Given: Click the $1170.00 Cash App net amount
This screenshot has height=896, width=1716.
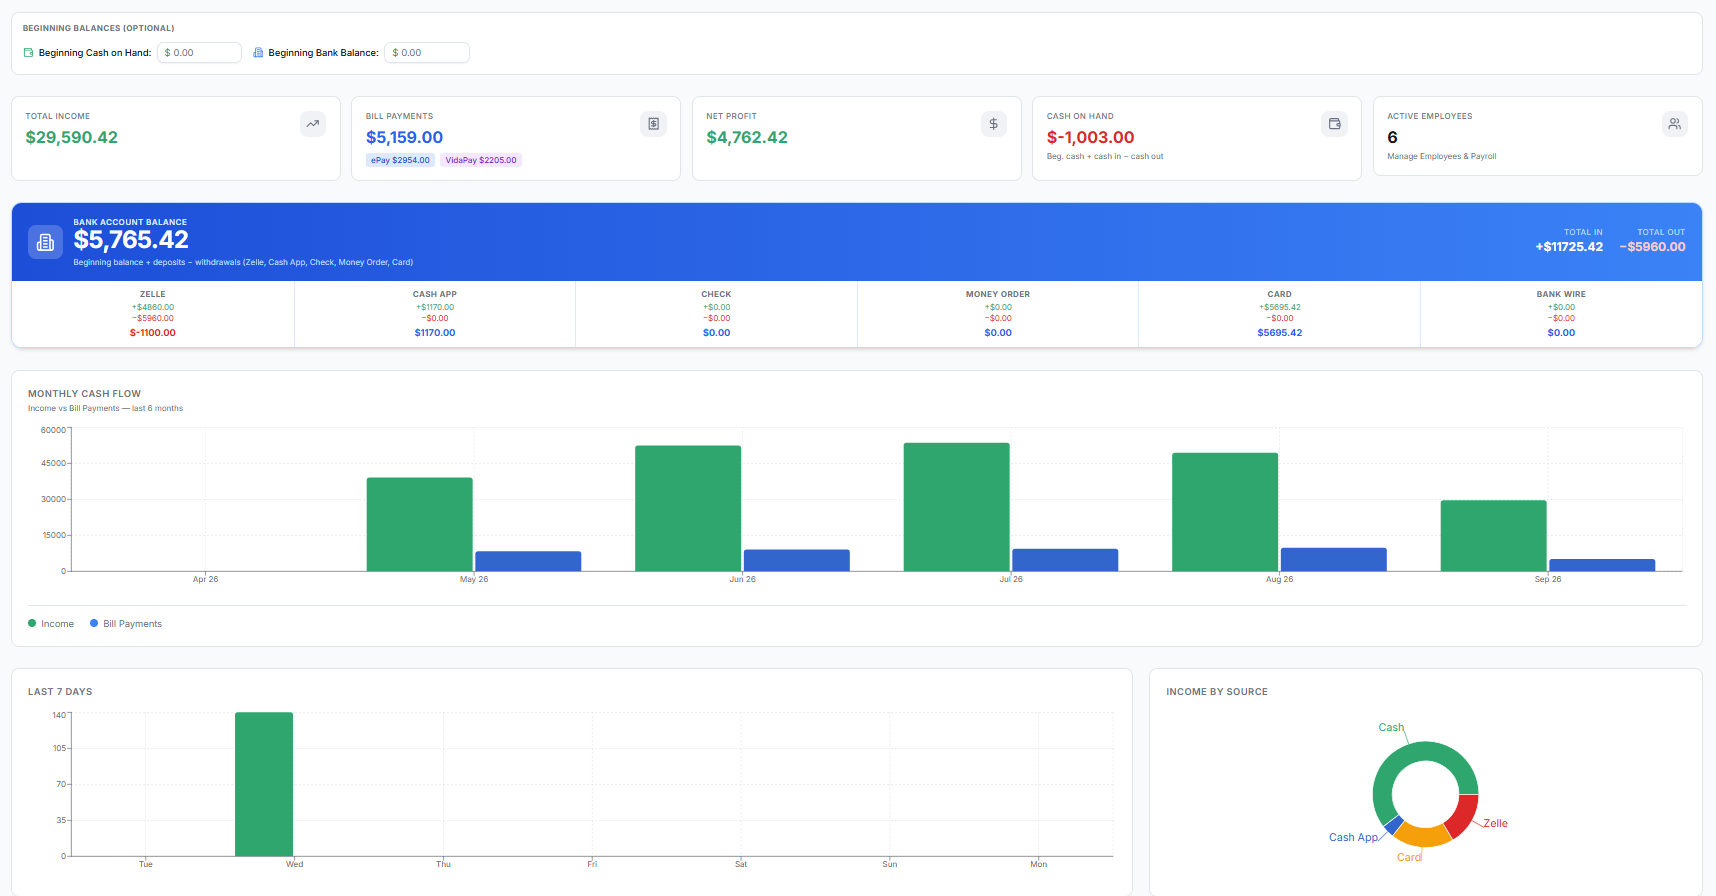Looking at the screenshot, I should point(435,333).
